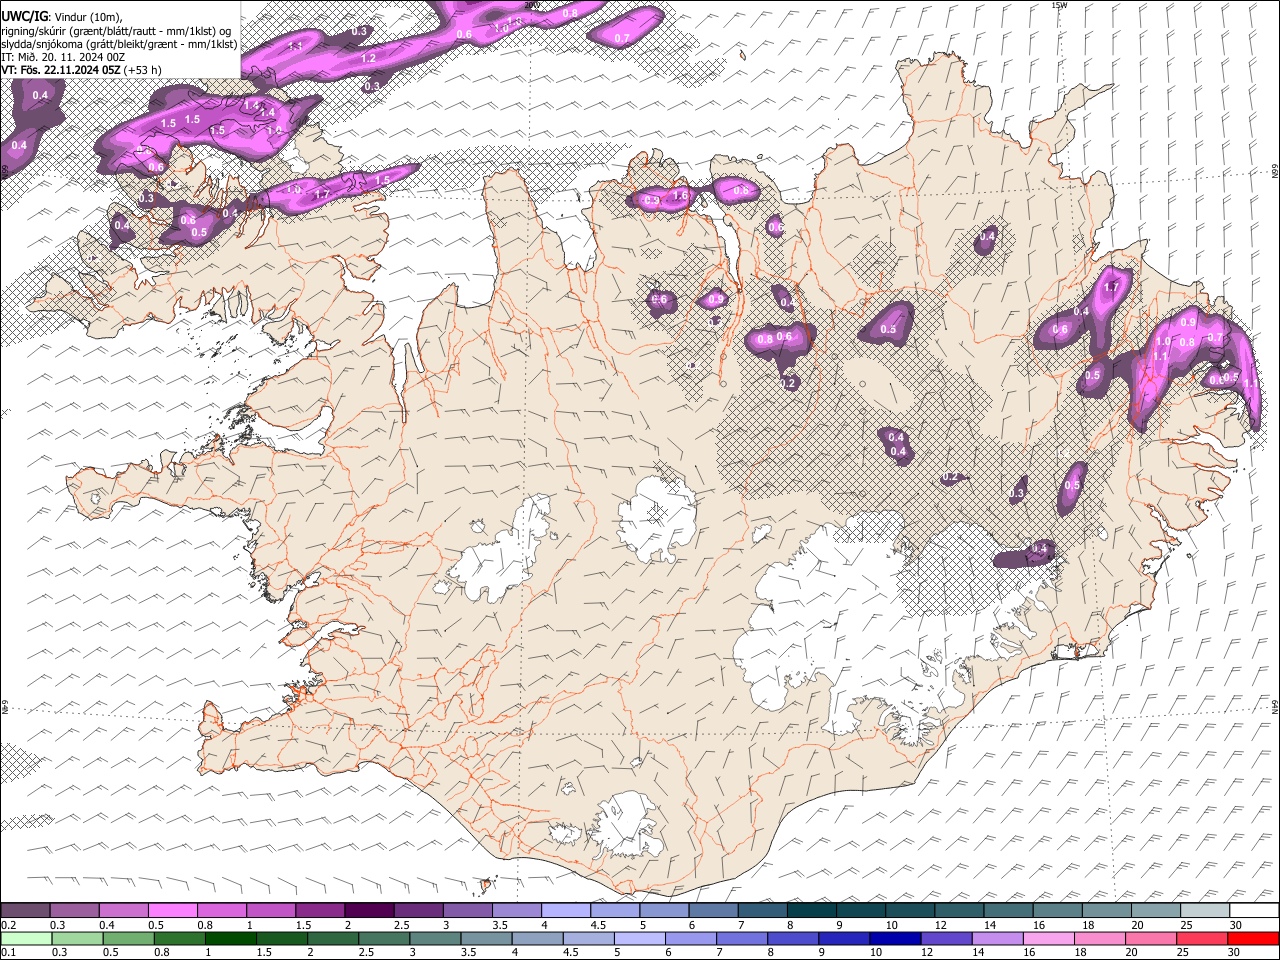
Task: Pick the bright pink 0.5 snow legend swatch
Action: point(172,911)
